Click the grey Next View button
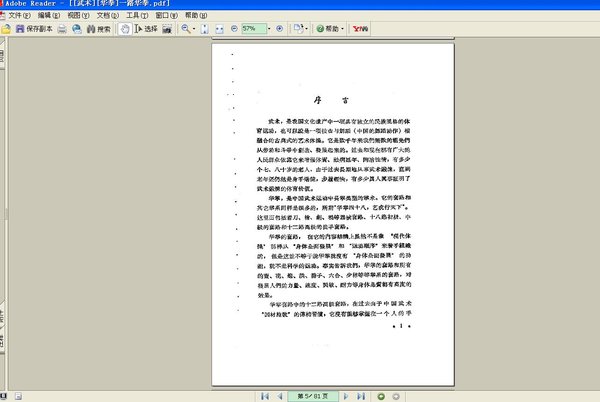Image resolution: width=600 pixels, height=402 pixels. click(396, 397)
